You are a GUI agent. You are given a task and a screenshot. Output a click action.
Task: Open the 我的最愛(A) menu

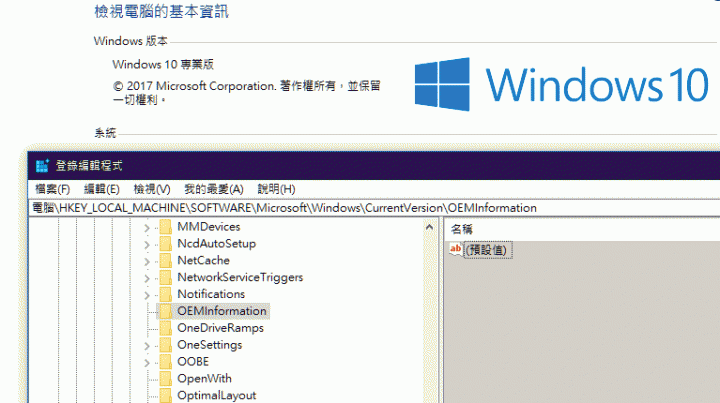tap(214, 189)
